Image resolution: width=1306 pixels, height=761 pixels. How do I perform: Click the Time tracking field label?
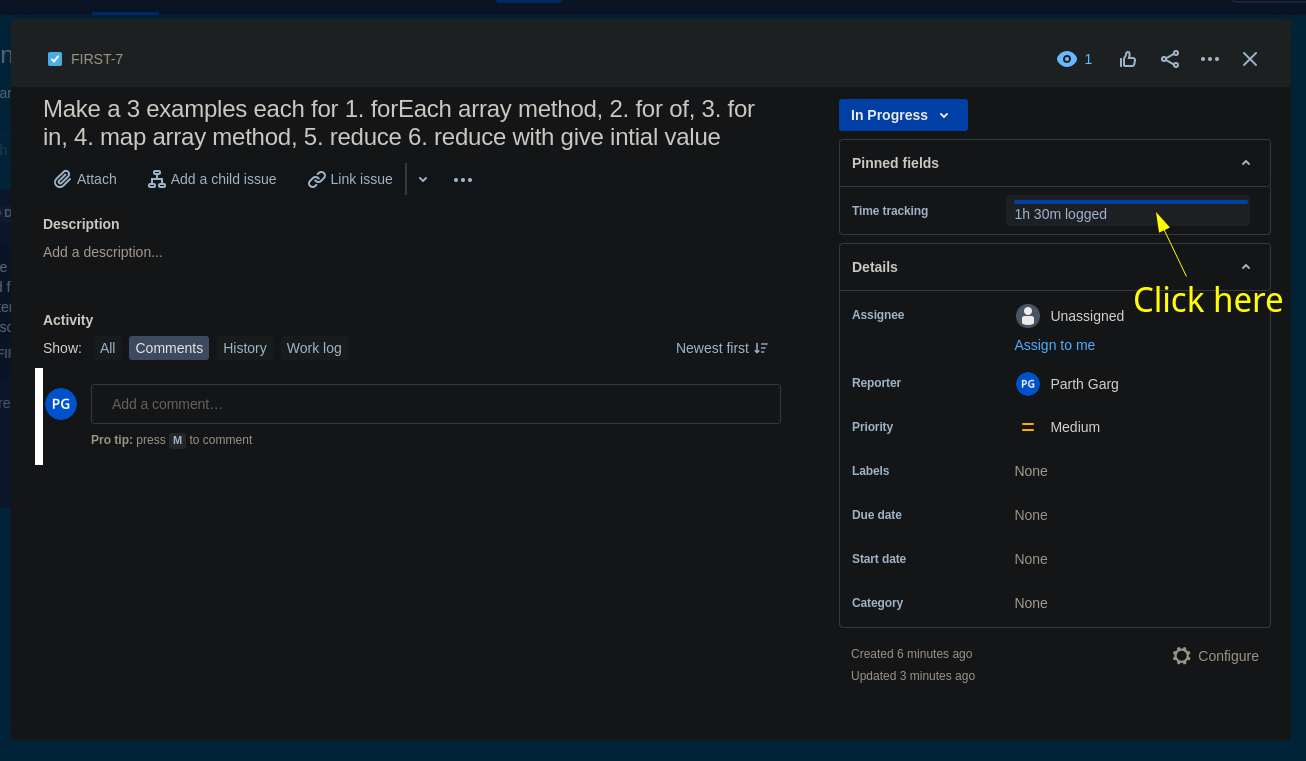tap(890, 211)
